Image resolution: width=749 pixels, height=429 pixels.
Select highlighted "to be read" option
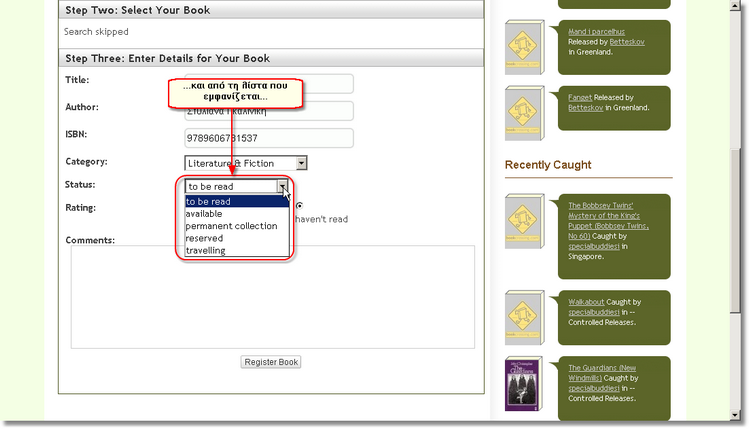pos(208,202)
